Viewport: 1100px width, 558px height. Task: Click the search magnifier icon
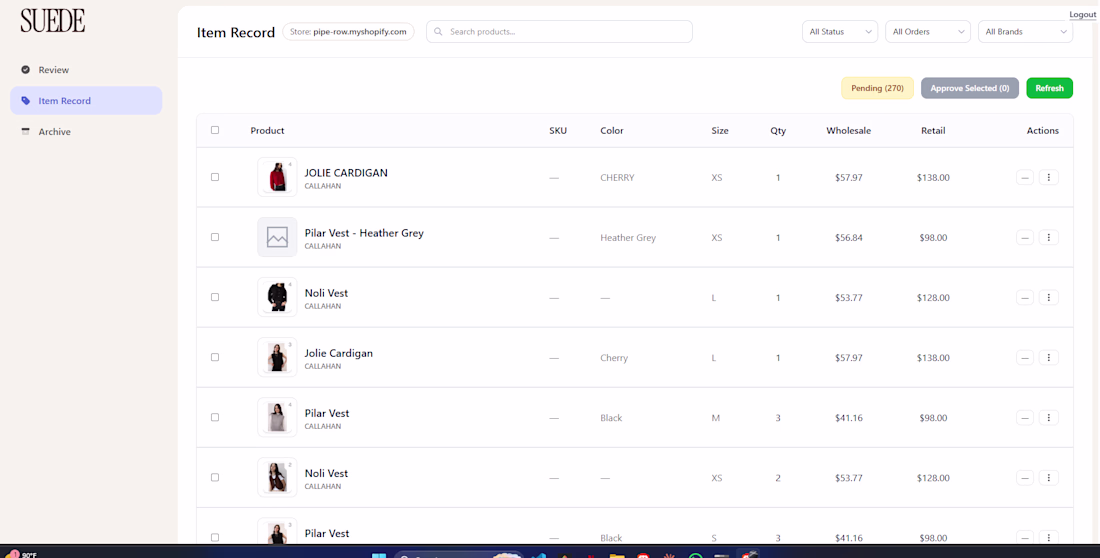pos(438,32)
